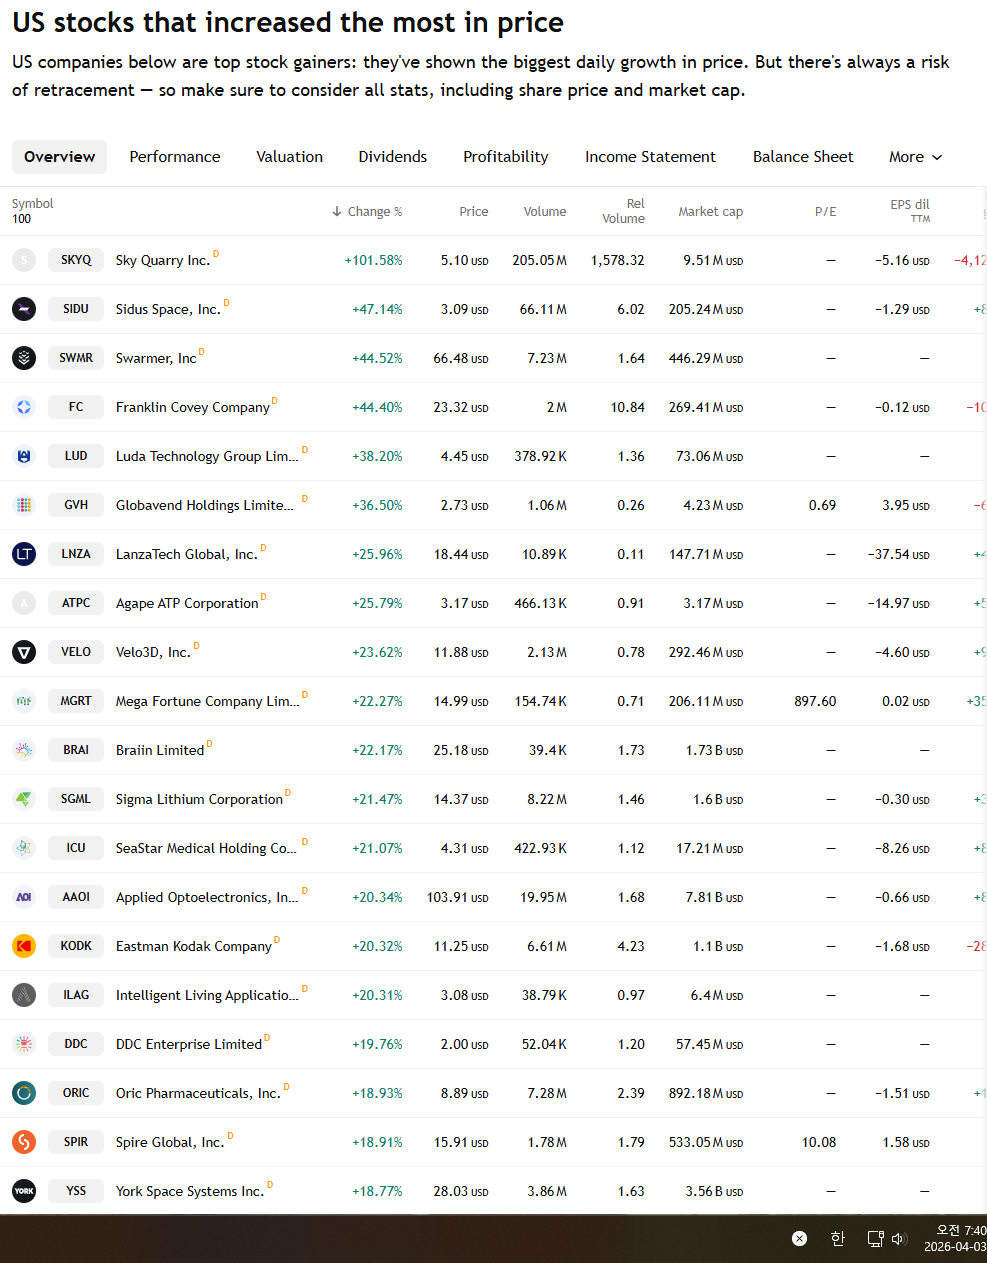Click the Agape ATP logo icon
Image resolution: width=987 pixels, height=1263 pixels.
click(x=24, y=603)
